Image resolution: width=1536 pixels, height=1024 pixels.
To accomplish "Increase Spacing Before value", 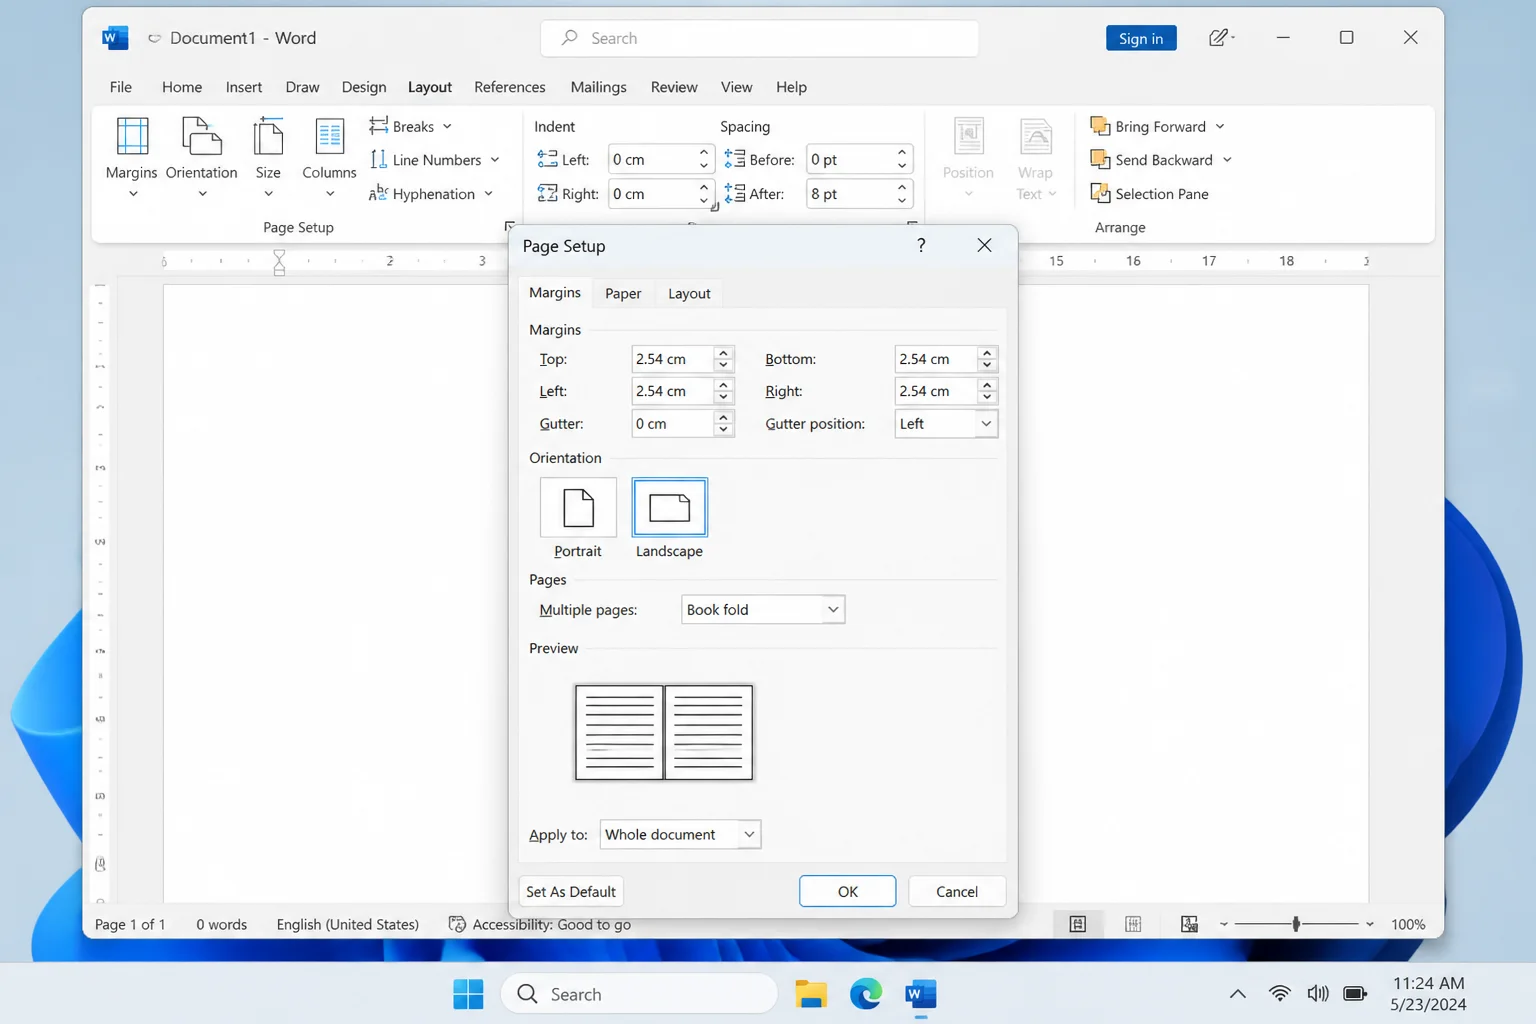I will tap(902, 153).
